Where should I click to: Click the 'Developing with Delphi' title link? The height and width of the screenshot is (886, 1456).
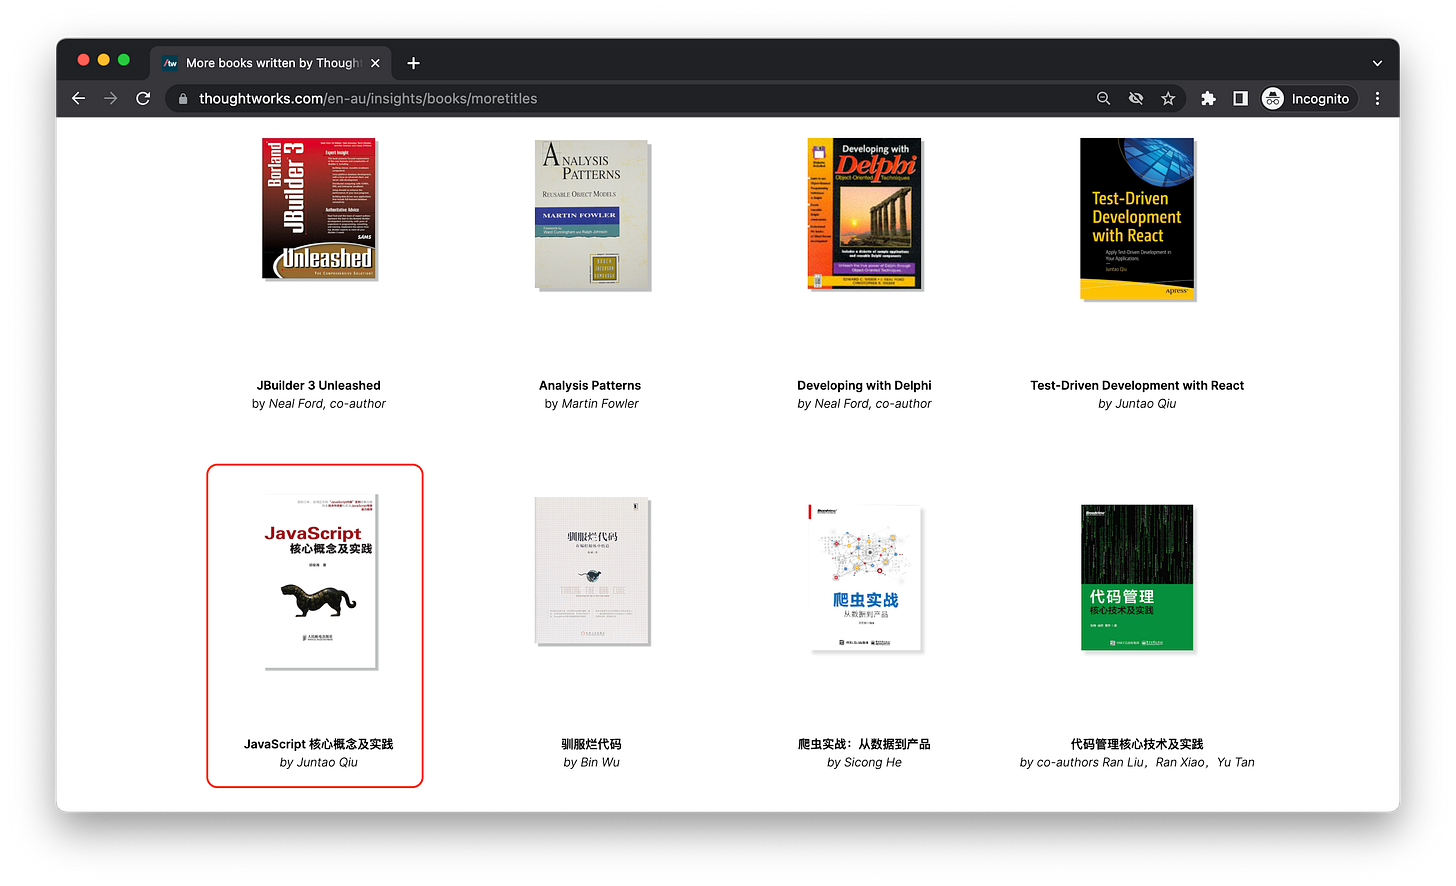[864, 385]
